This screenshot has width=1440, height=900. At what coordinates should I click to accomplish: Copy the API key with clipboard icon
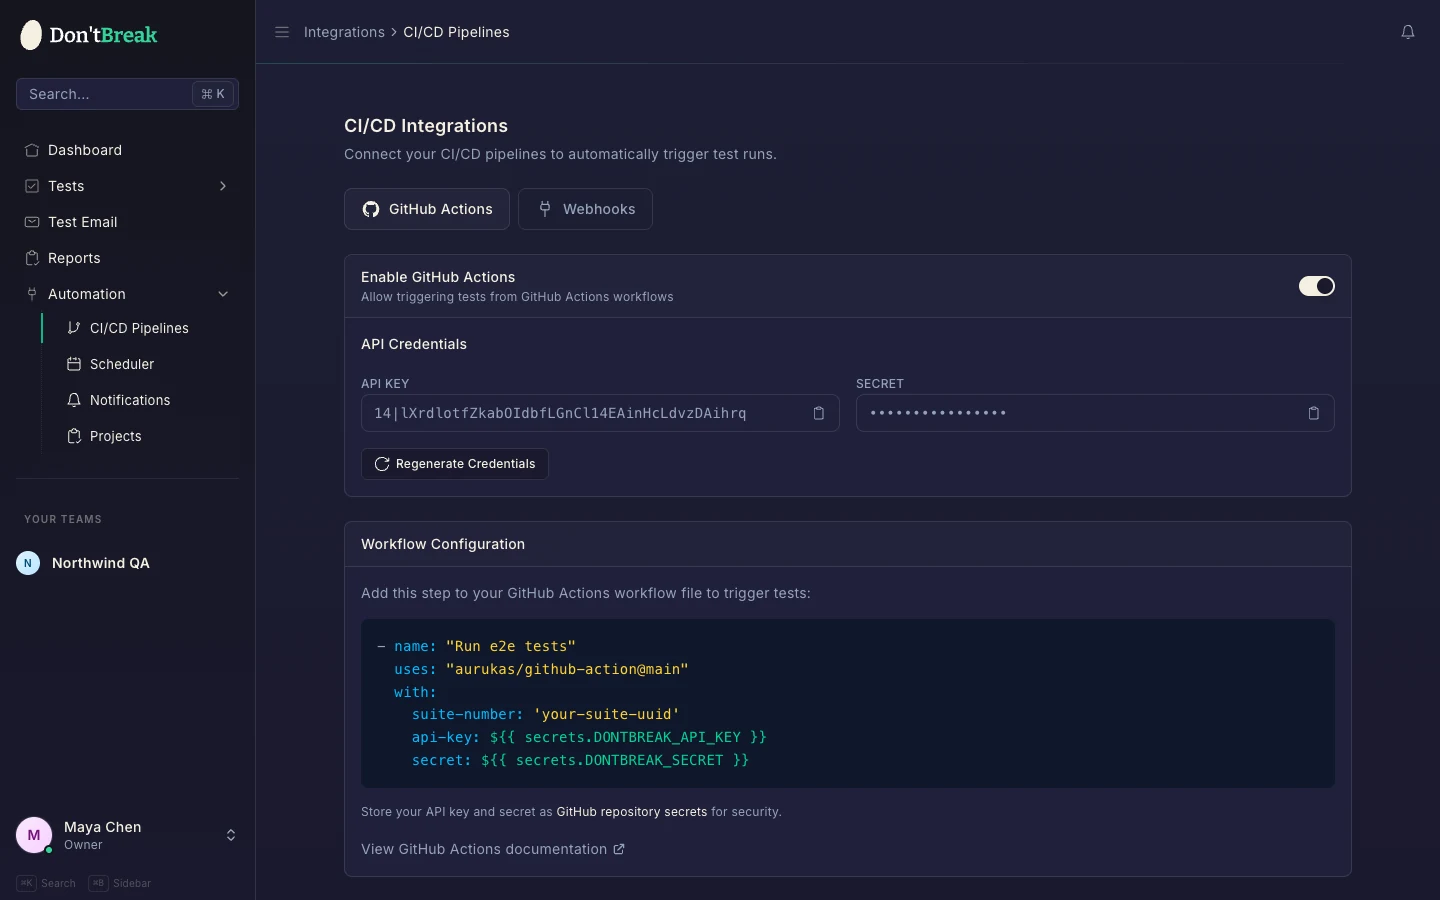[x=819, y=413]
